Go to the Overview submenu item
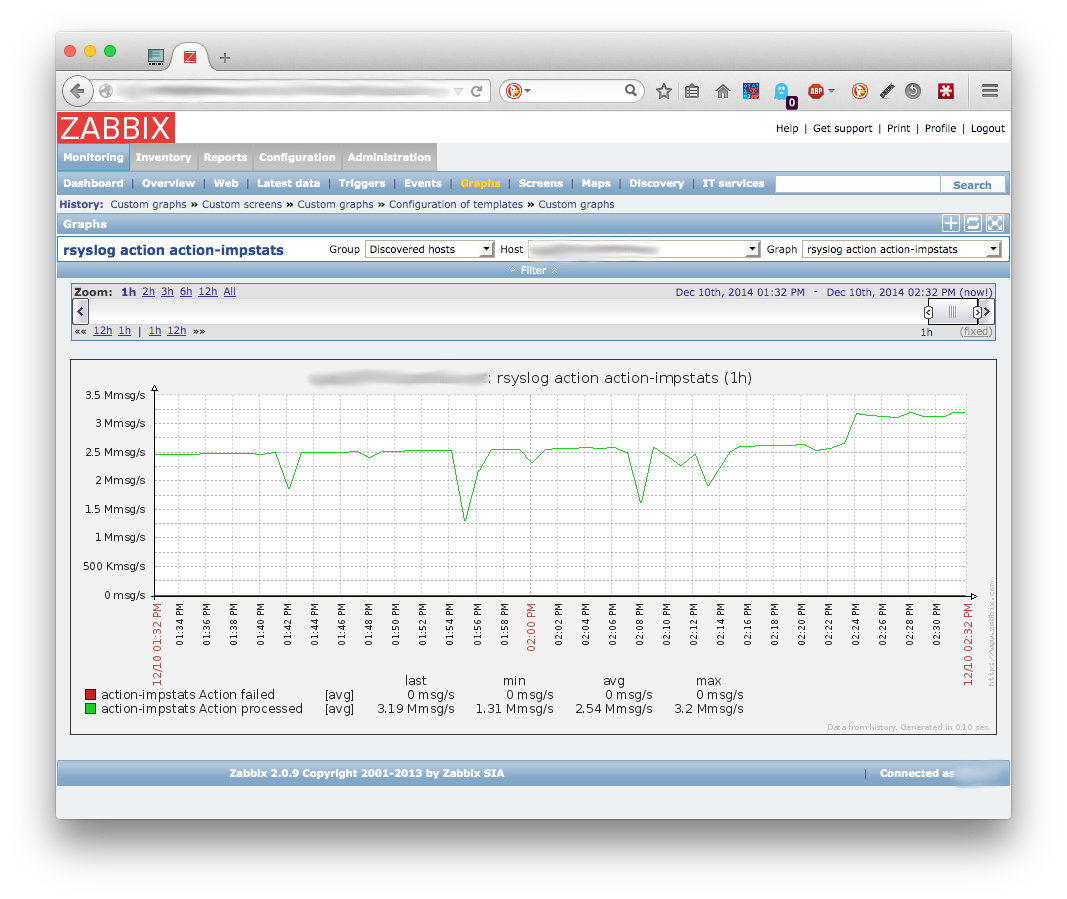 click(168, 183)
